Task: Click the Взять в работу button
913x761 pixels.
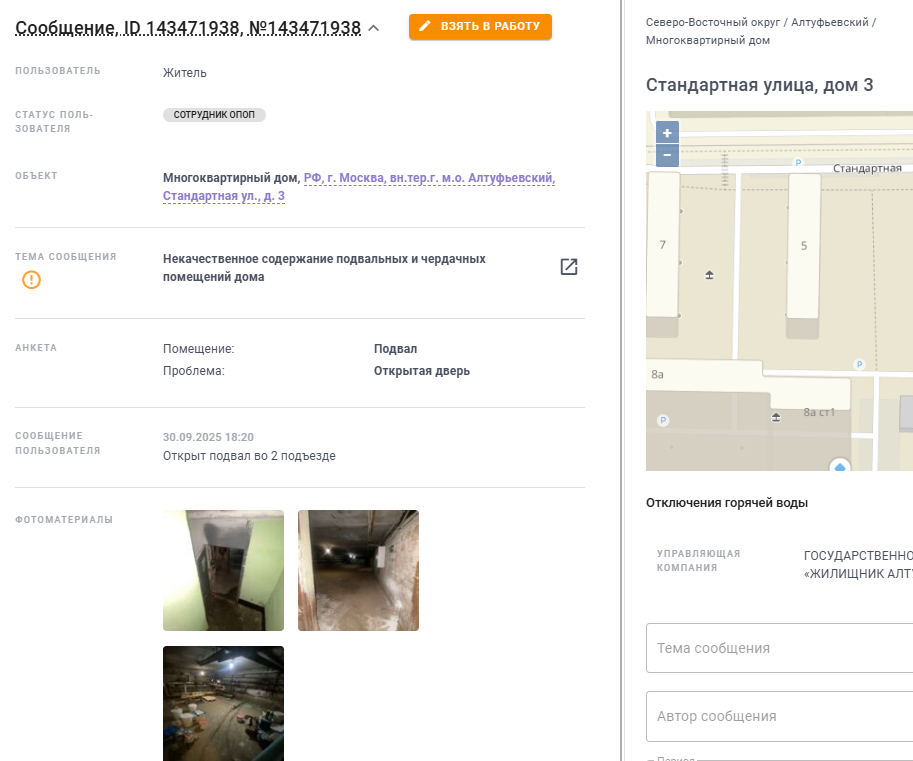Action: pos(480,26)
